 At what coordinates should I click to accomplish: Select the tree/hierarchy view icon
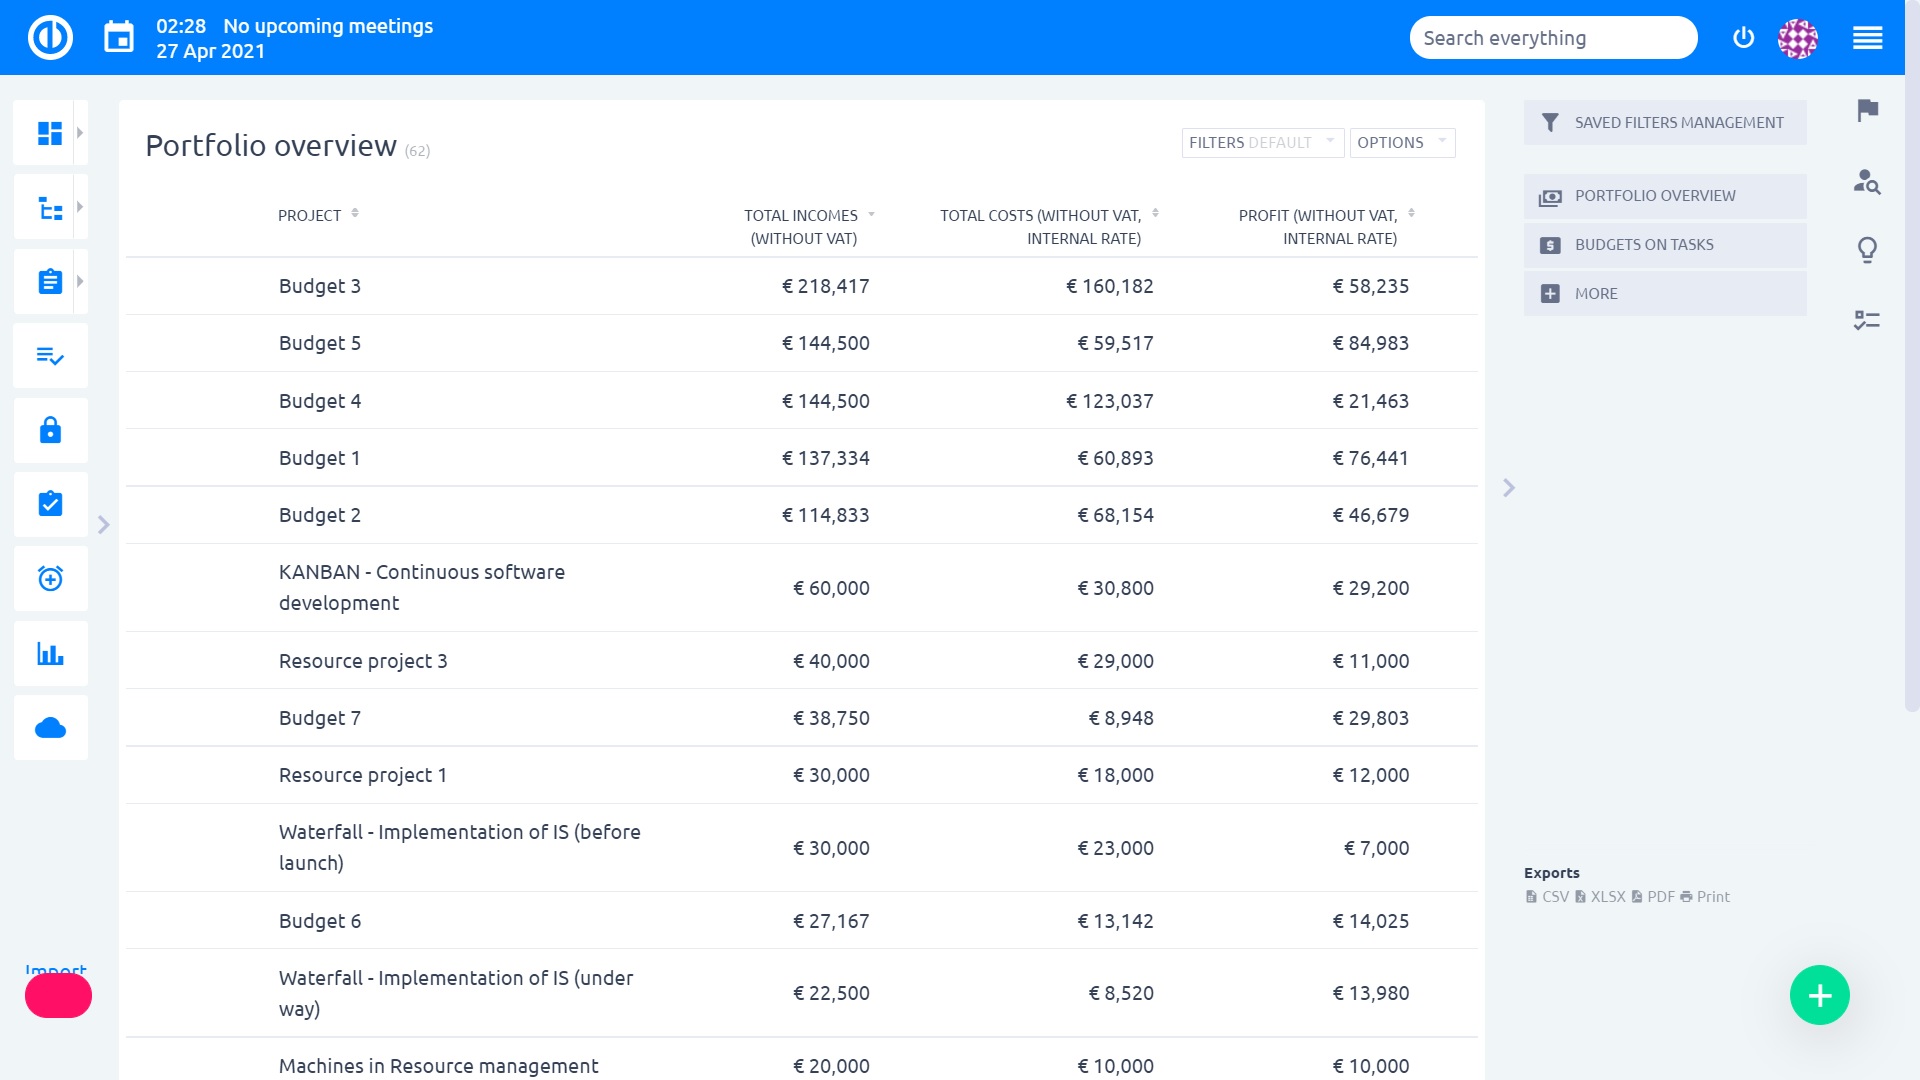coord(50,207)
